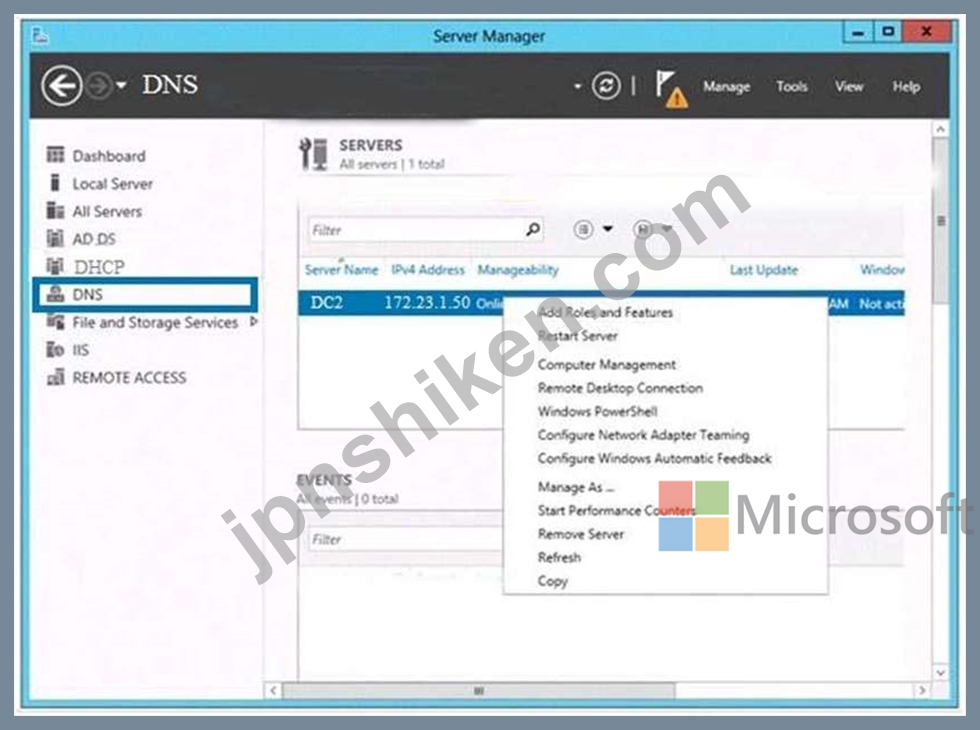This screenshot has height=730, width=980.
Task: Click the events Filter input field
Action: point(406,539)
